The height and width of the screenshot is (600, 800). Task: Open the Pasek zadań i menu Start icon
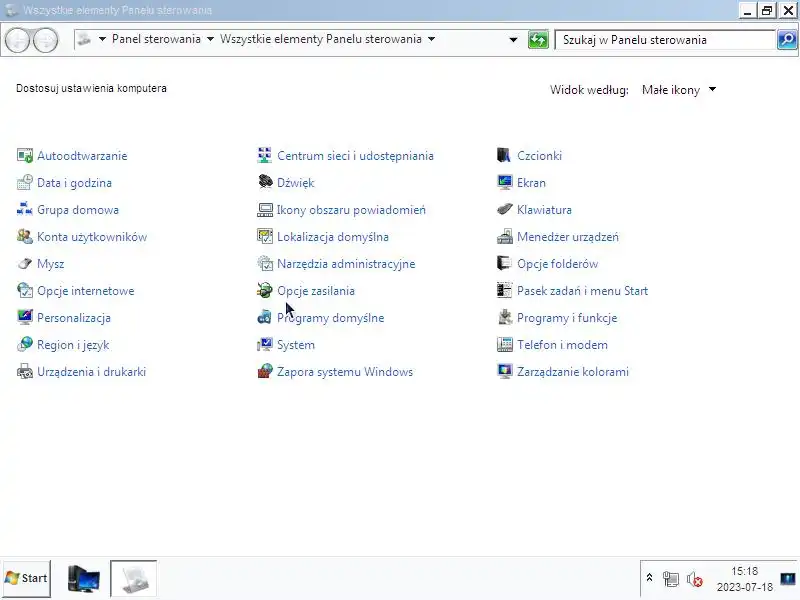click(x=505, y=291)
